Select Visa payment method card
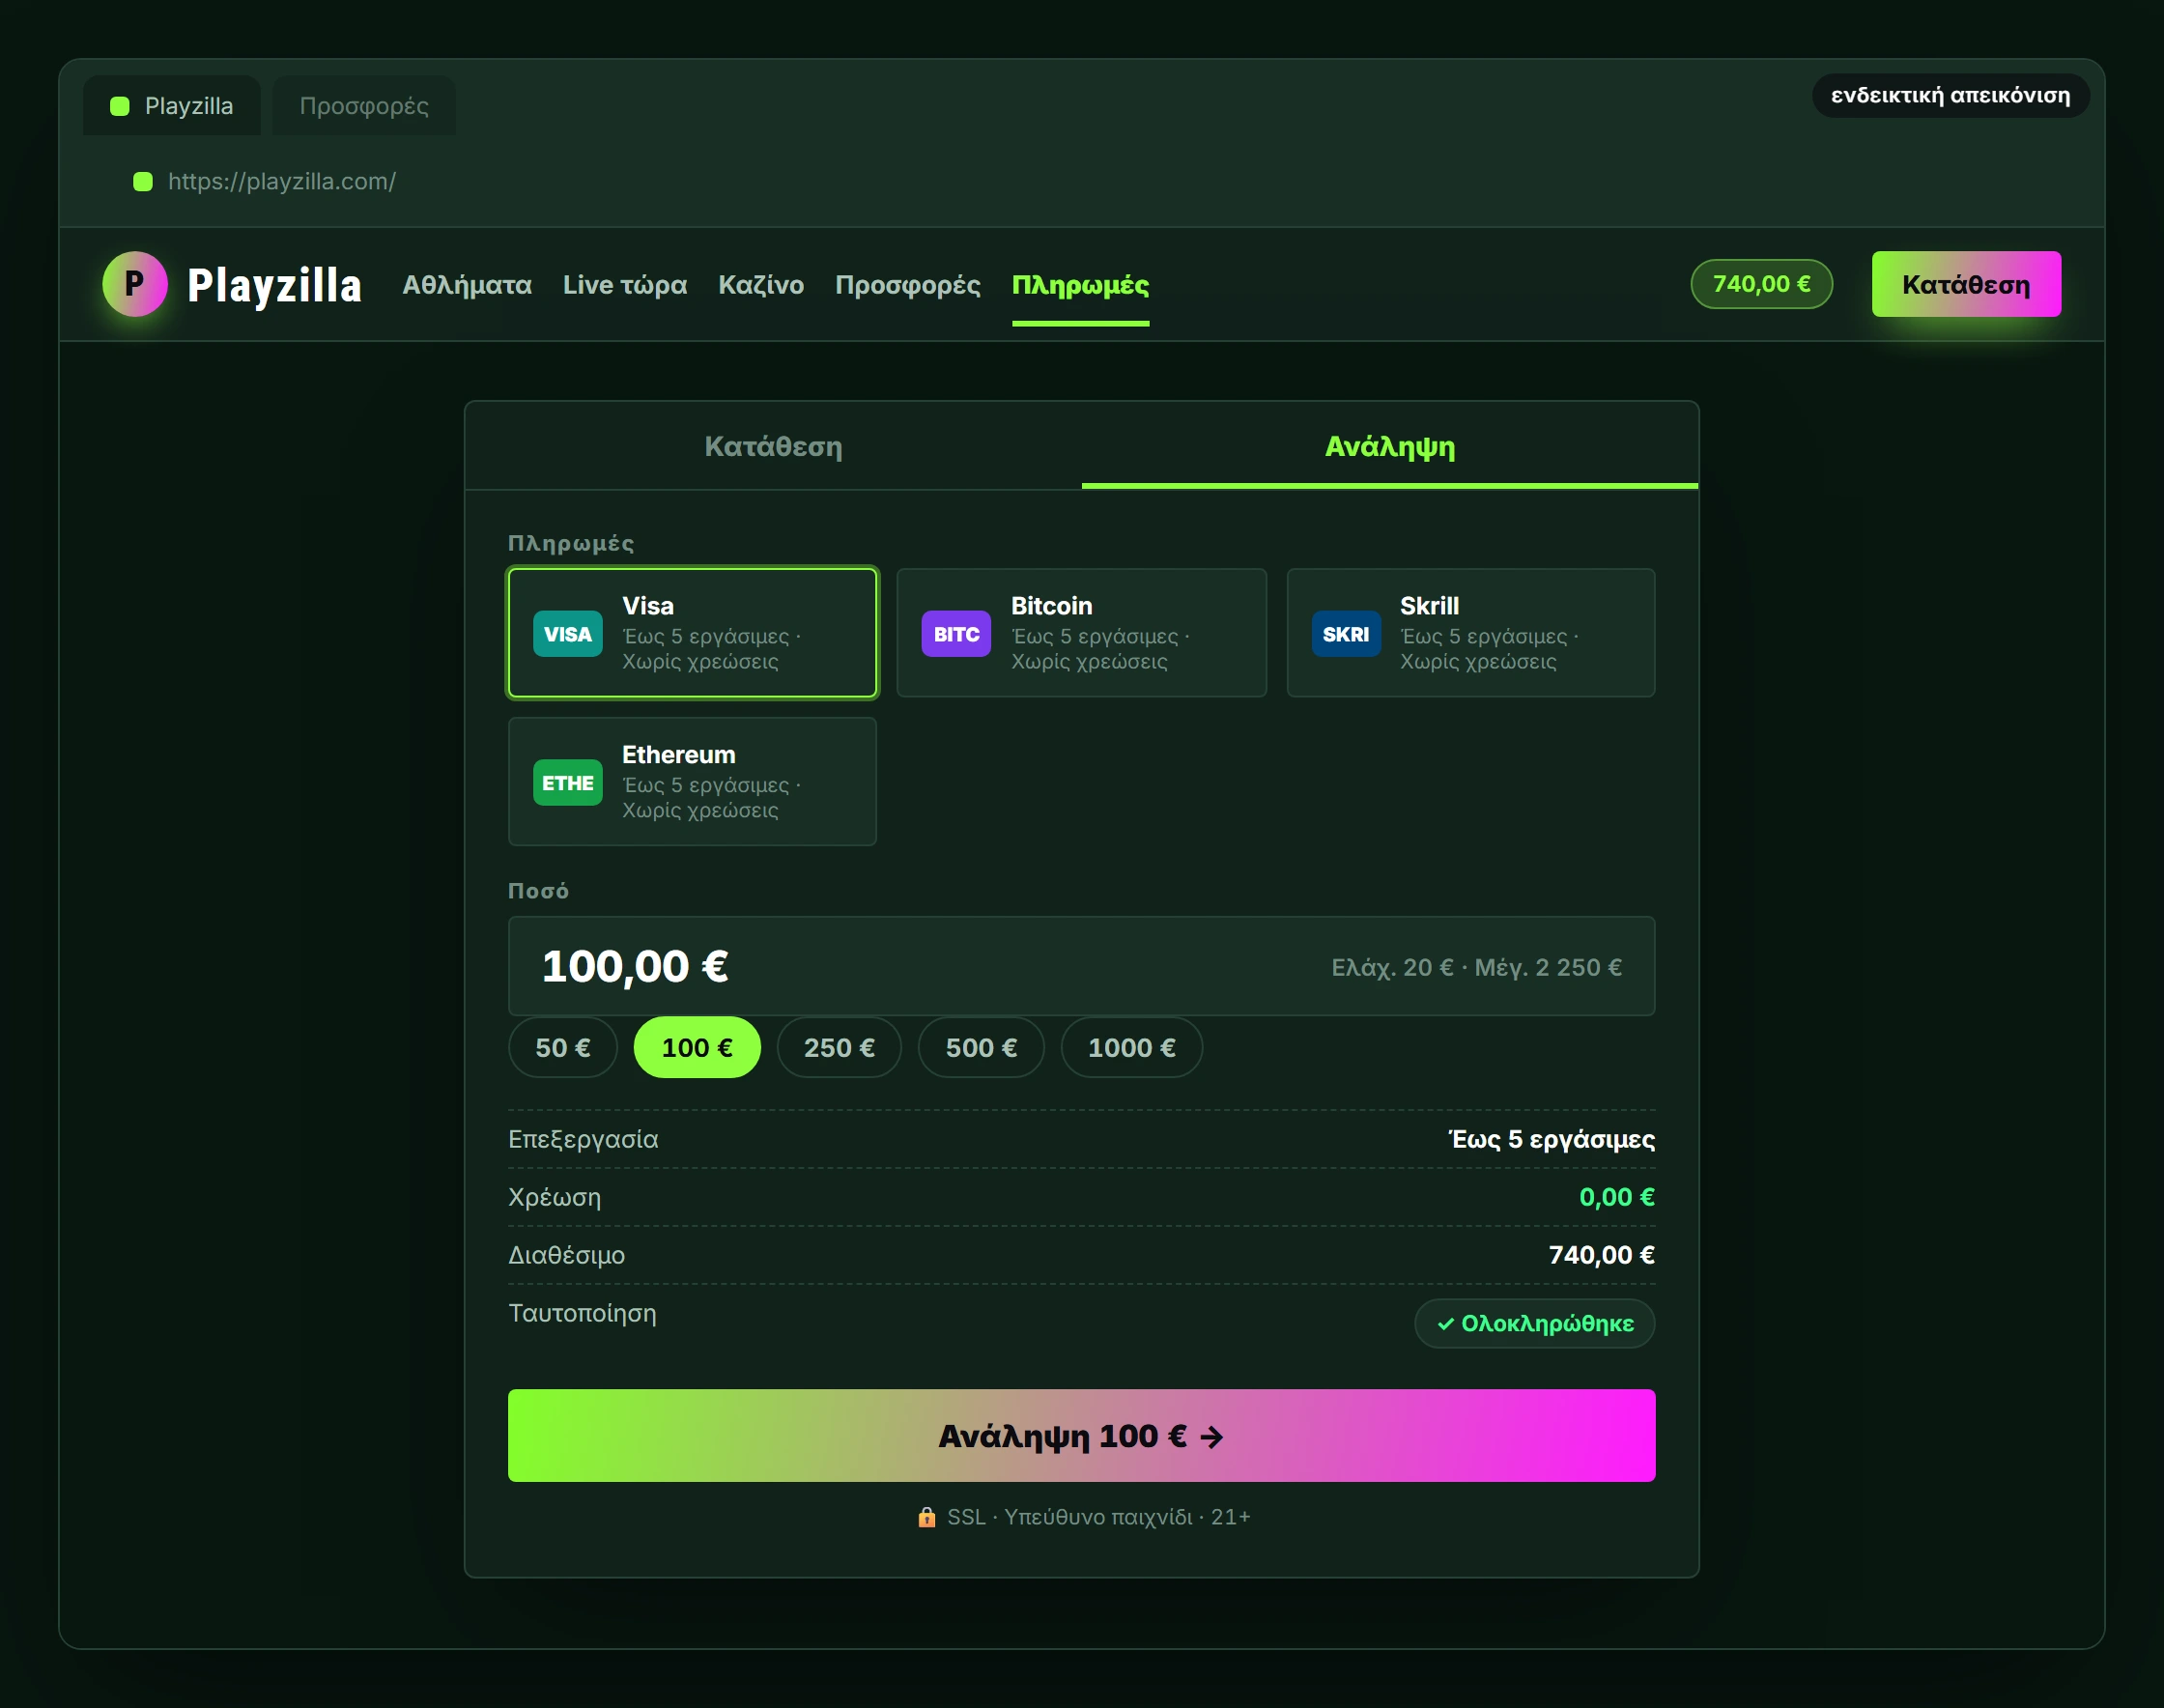 (692, 633)
